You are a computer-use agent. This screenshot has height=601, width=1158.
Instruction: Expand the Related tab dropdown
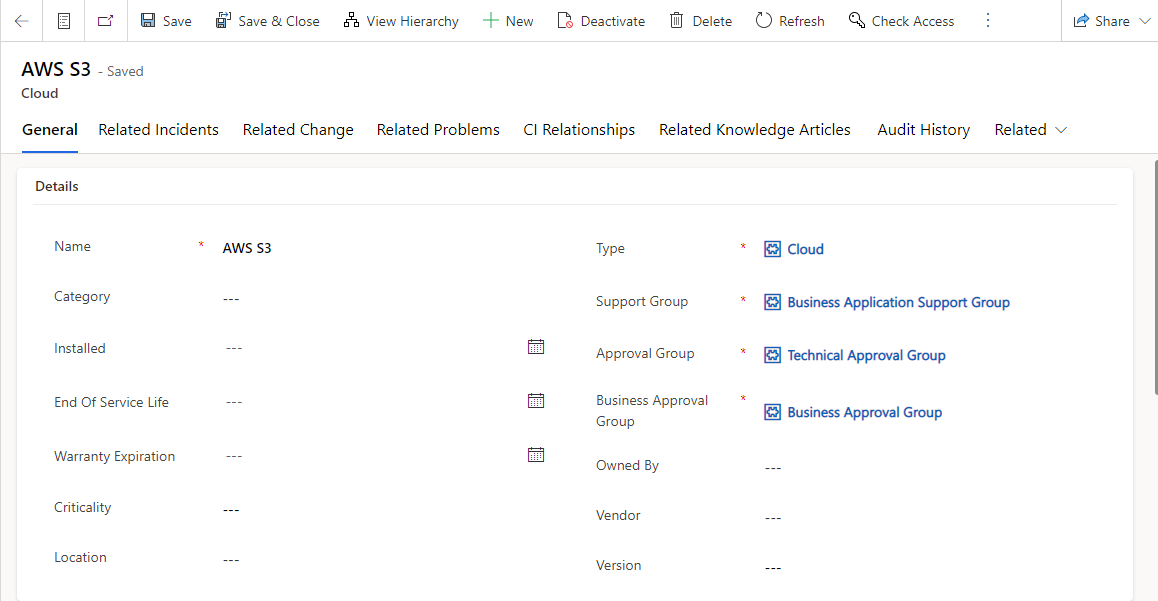pos(1031,130)
